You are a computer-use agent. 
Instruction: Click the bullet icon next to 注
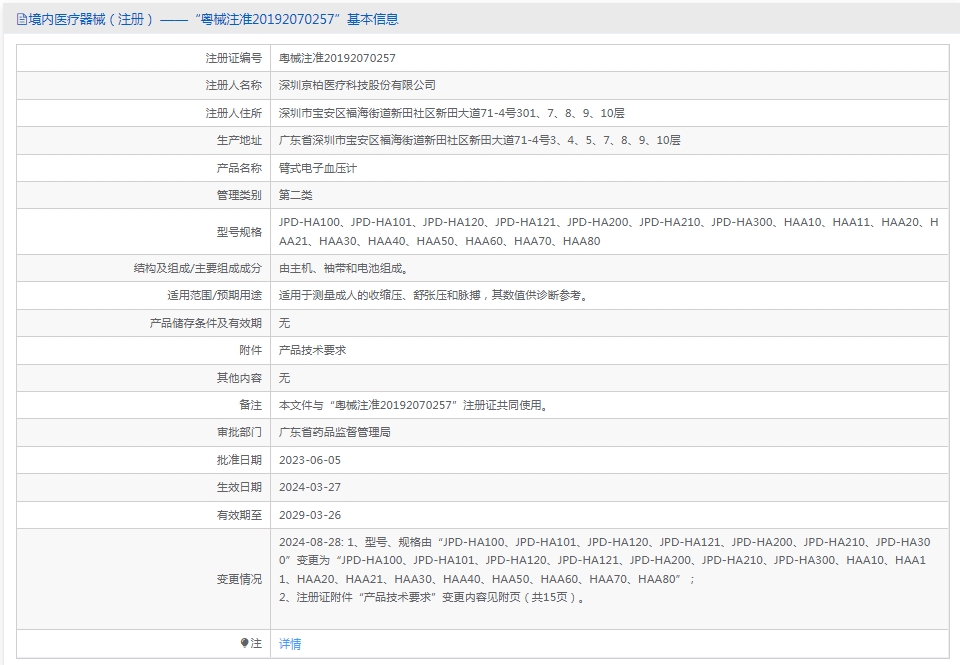coord(245,643)
